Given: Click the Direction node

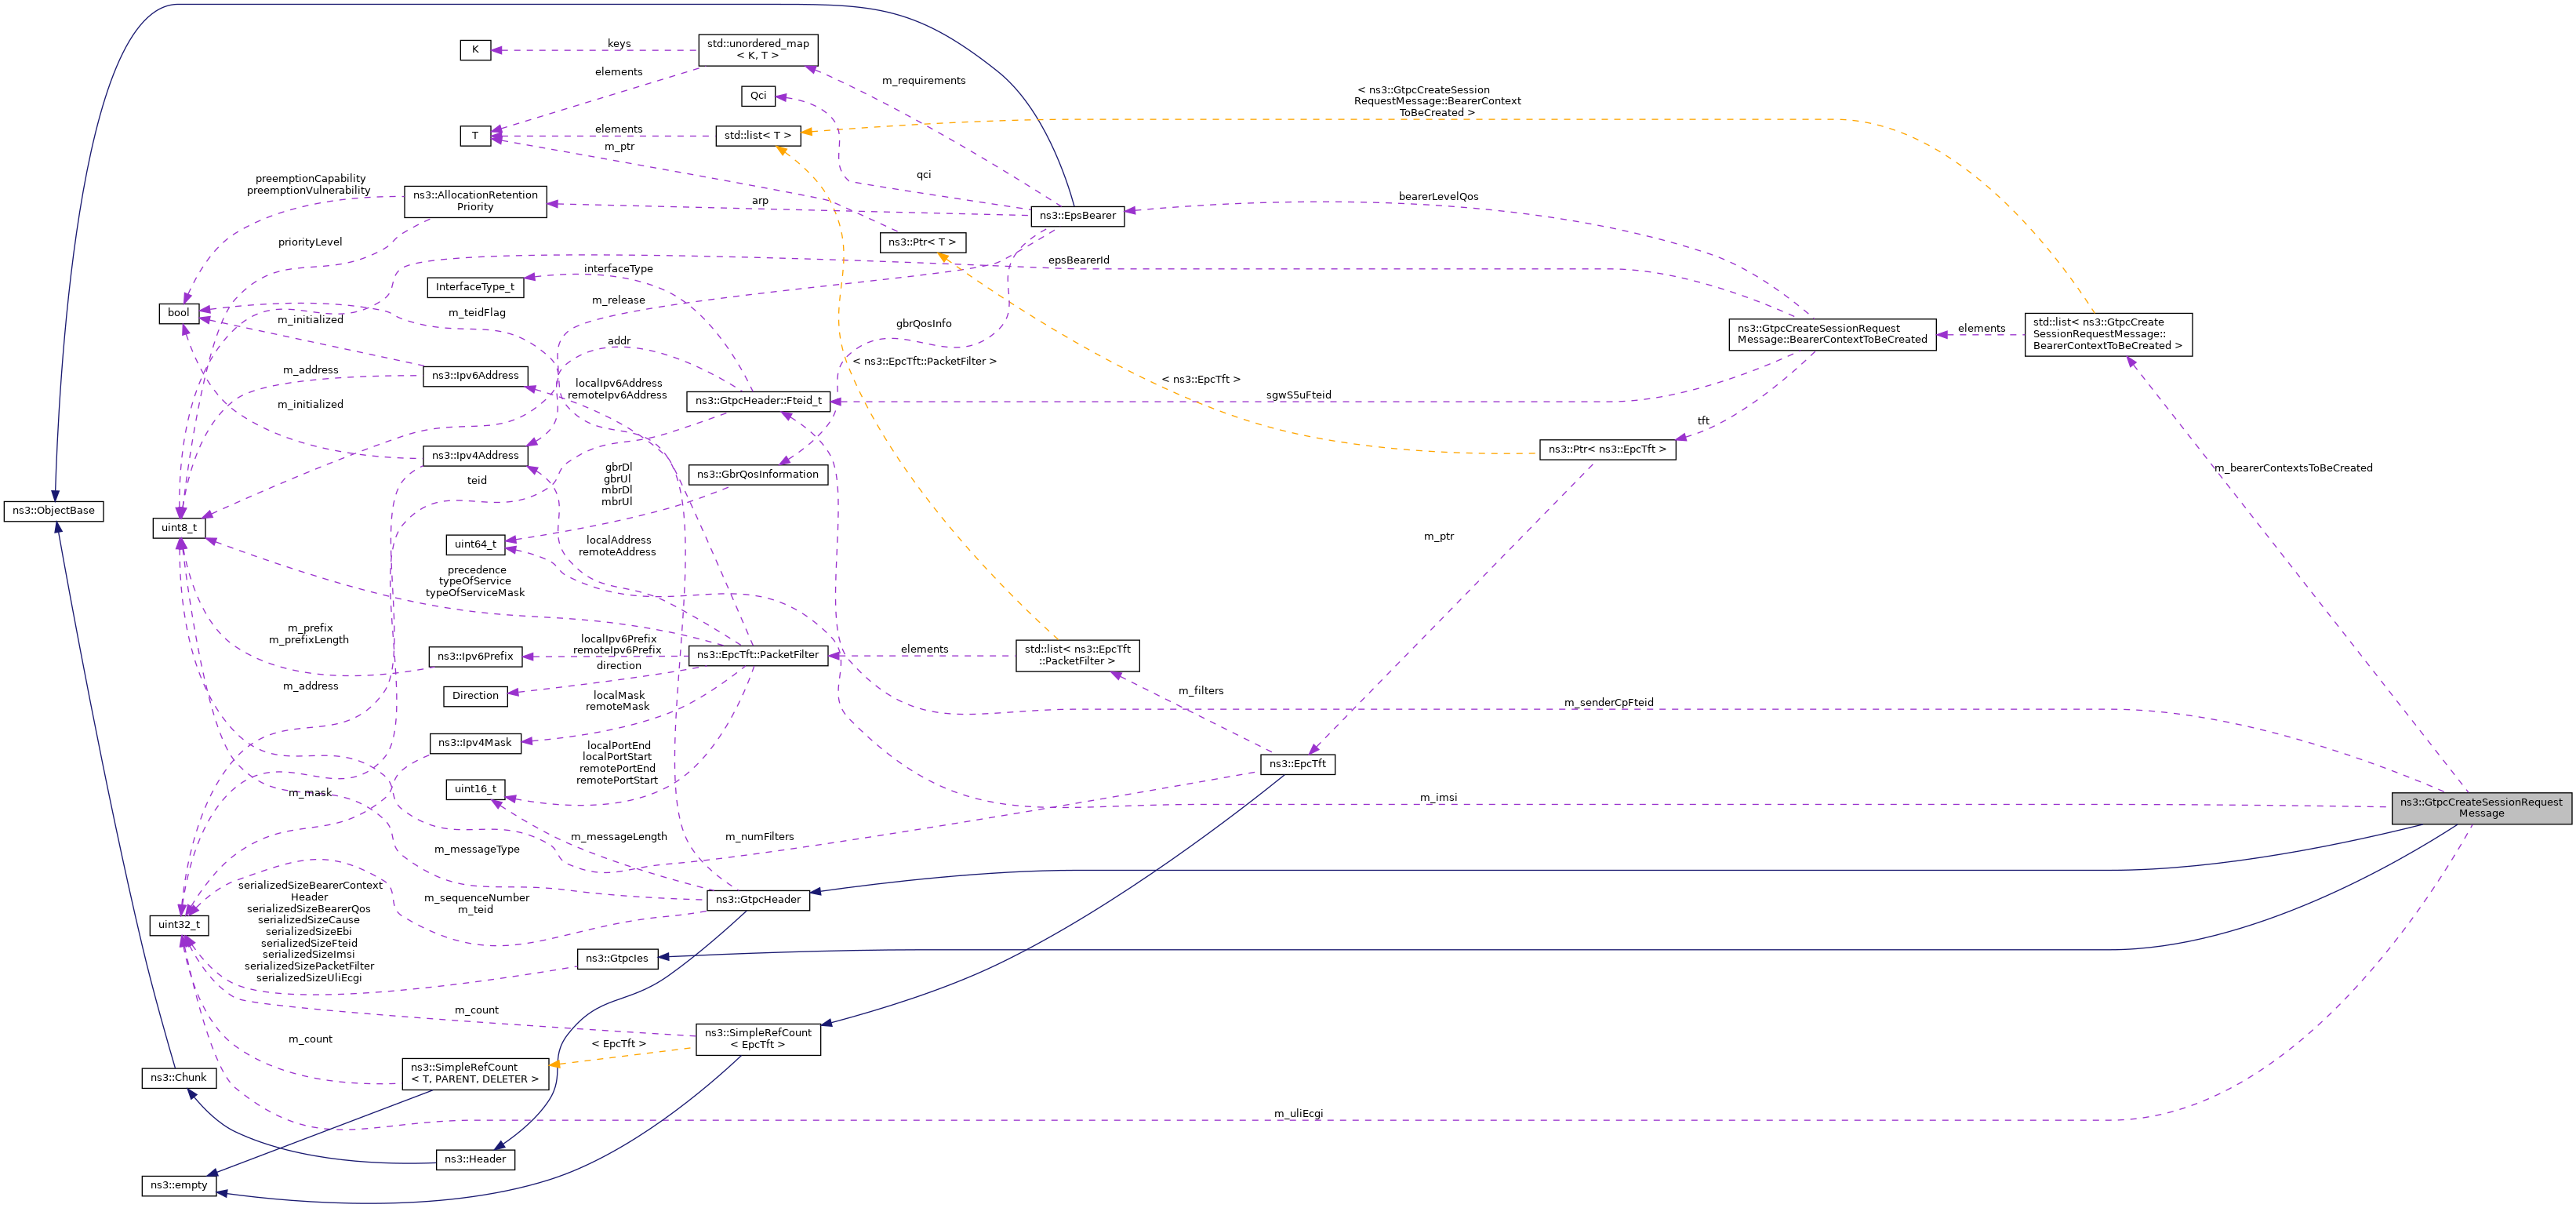Looking at the screenshot, I should tap(475, 696).
